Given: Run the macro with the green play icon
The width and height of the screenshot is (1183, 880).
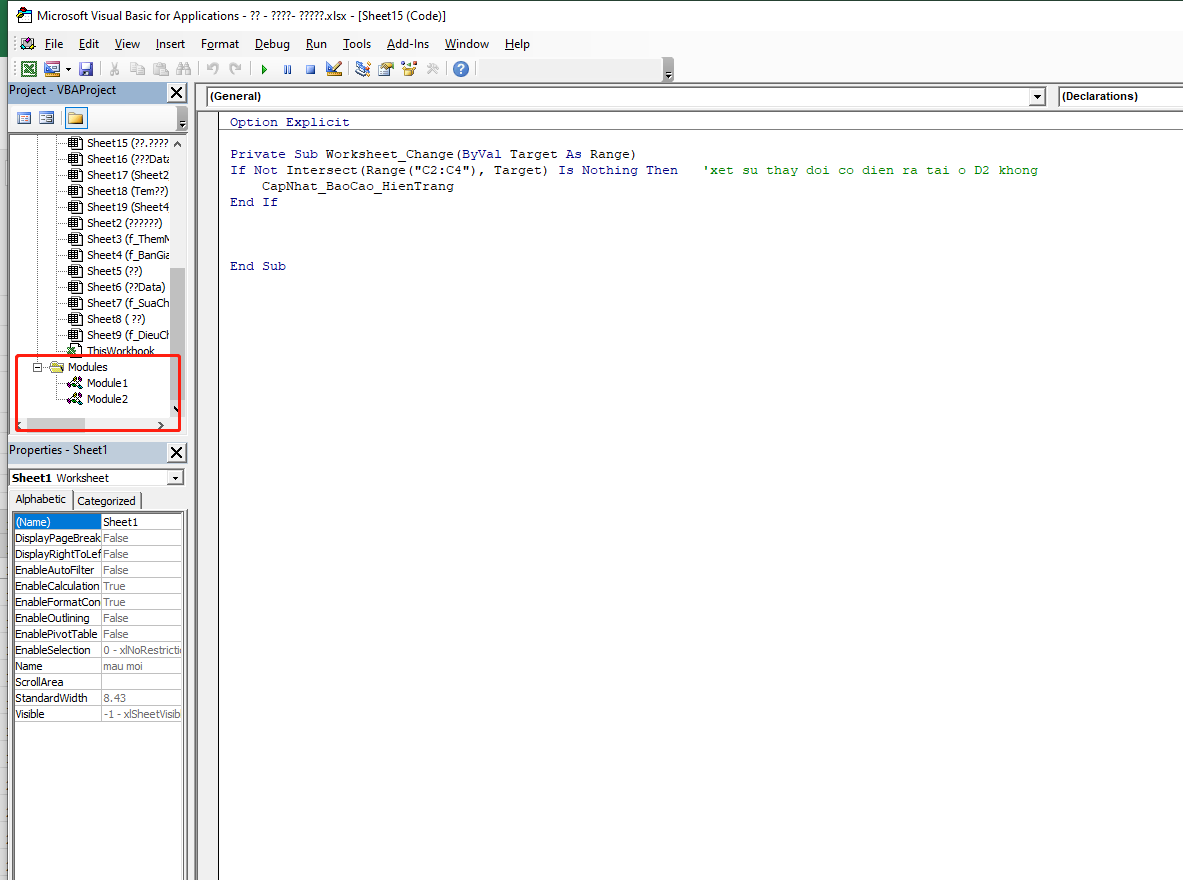Looking at the screenshot, I should click(264, 69).
